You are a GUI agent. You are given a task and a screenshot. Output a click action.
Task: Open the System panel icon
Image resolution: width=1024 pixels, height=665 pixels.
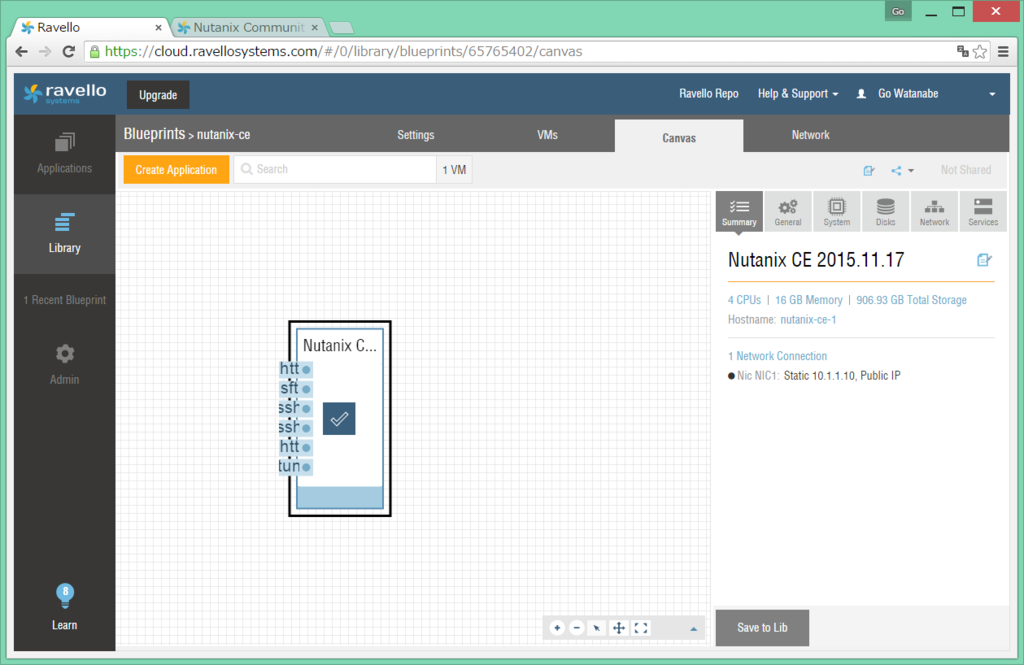point(837,211)
